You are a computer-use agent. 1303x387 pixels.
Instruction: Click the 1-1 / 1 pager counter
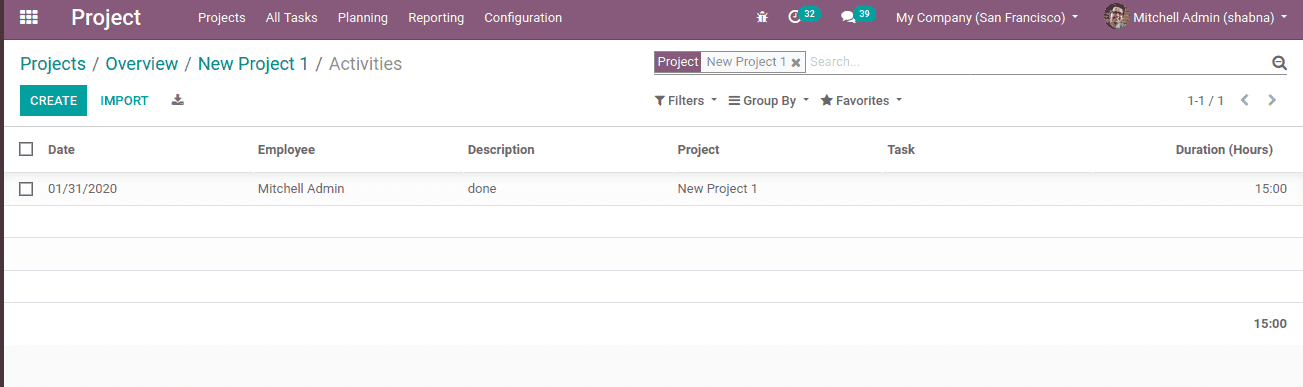click(x=1206, y=101)
